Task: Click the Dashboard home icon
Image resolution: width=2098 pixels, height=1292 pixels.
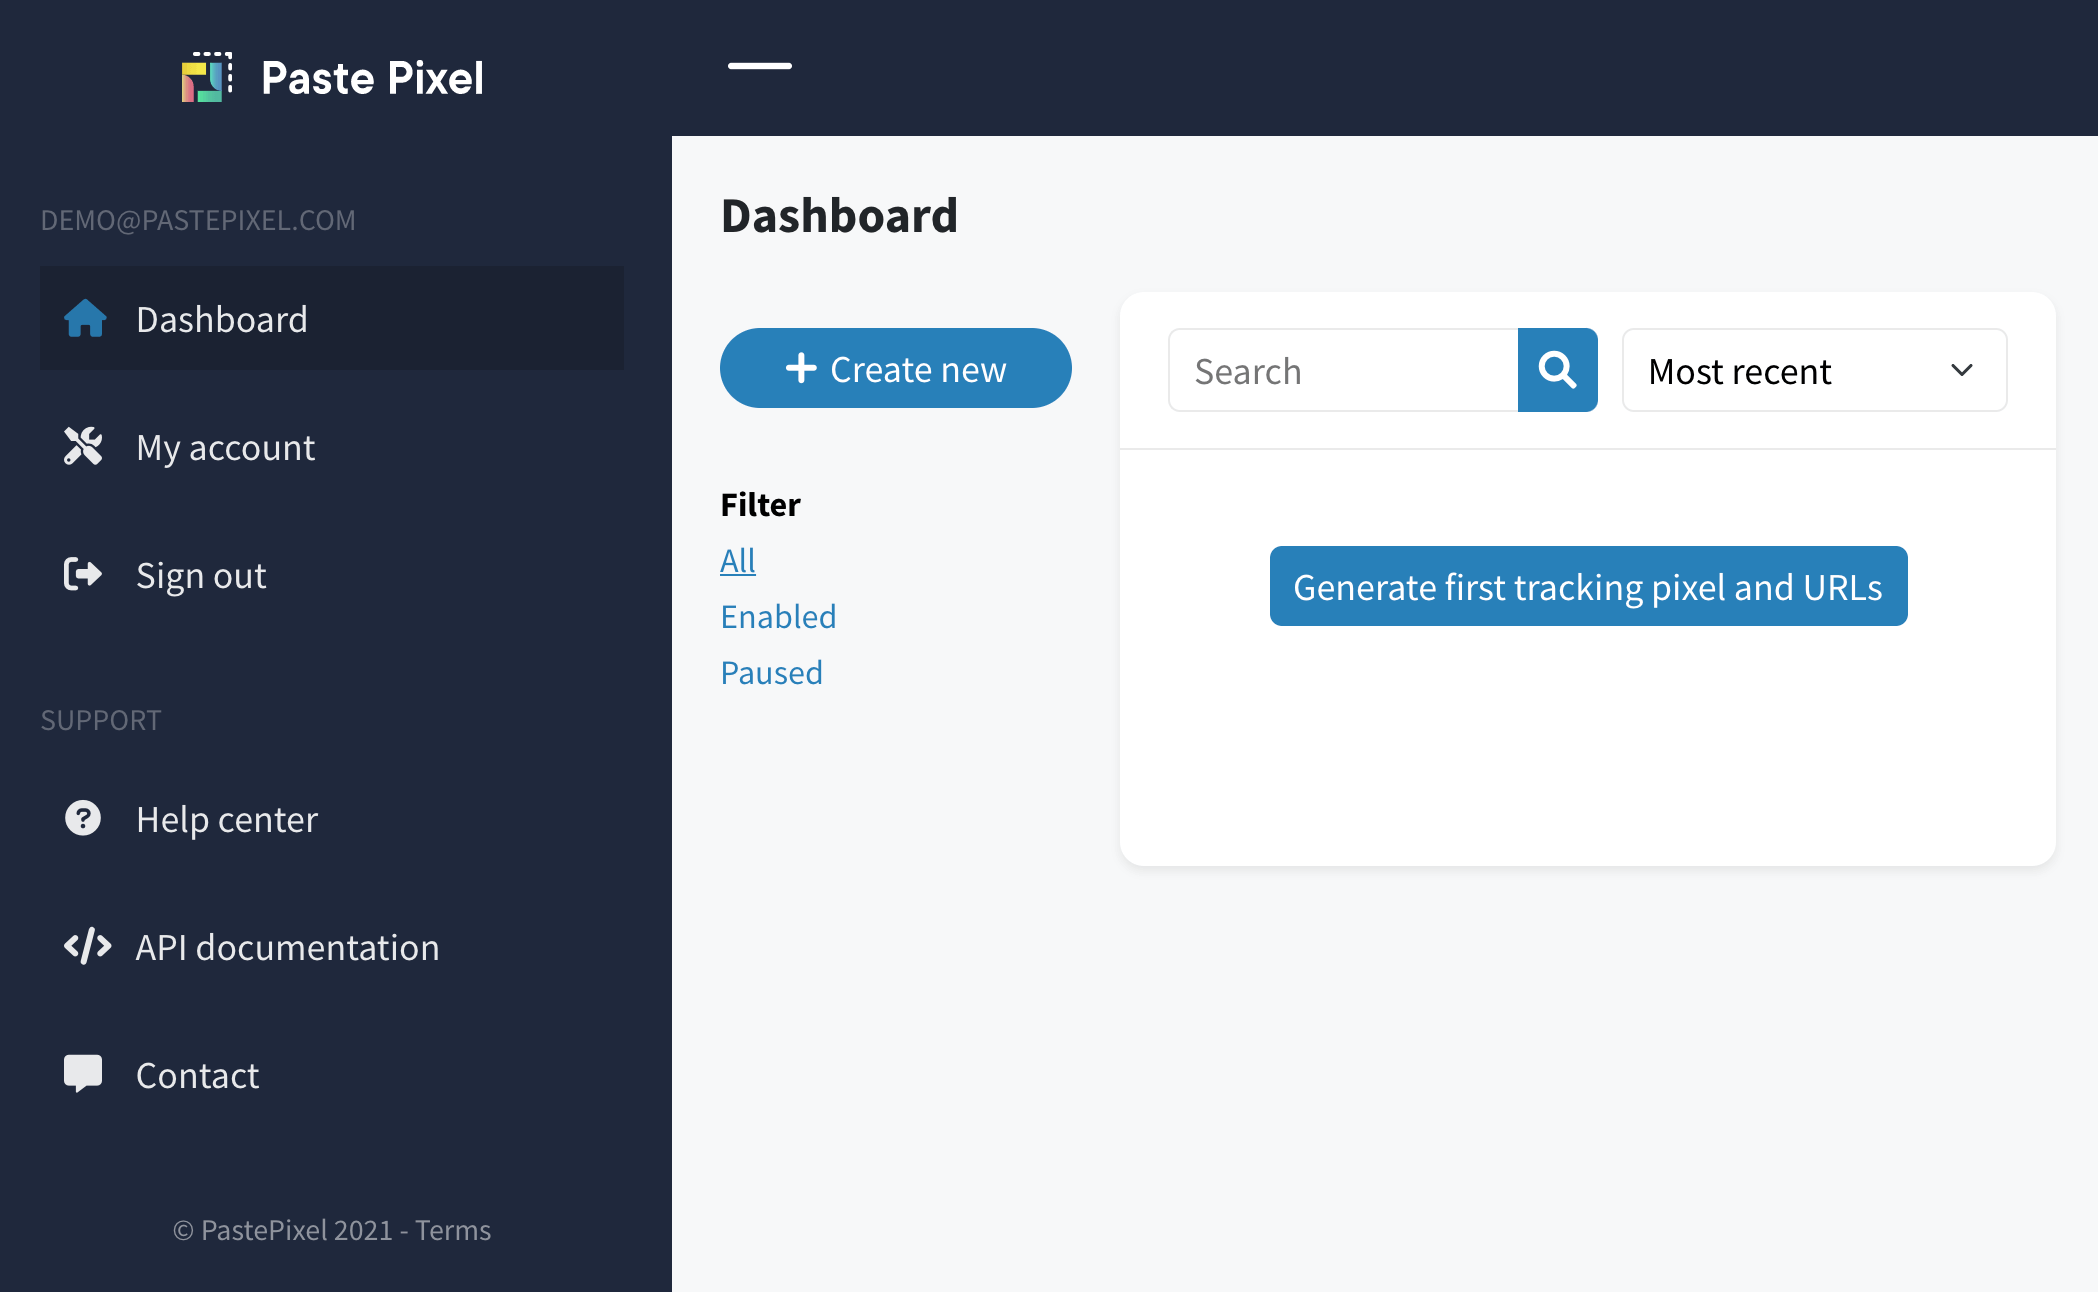Action: 85,318
